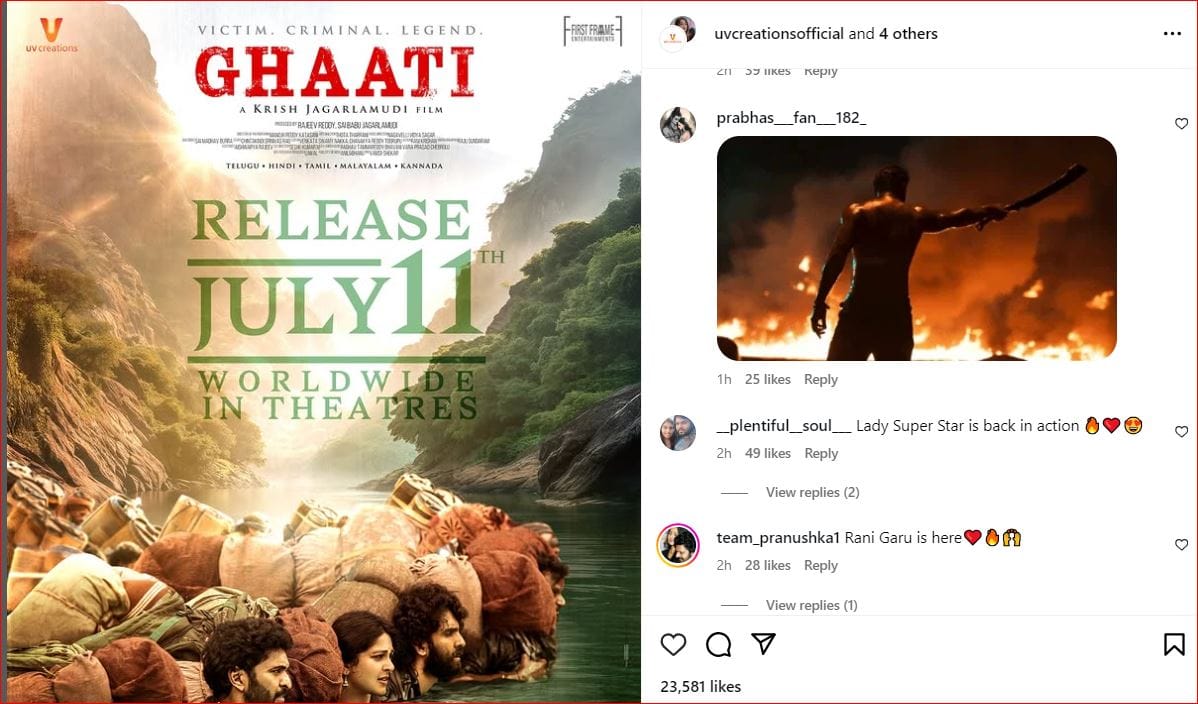Like the Lady Super Star comment

[1181, 431]
